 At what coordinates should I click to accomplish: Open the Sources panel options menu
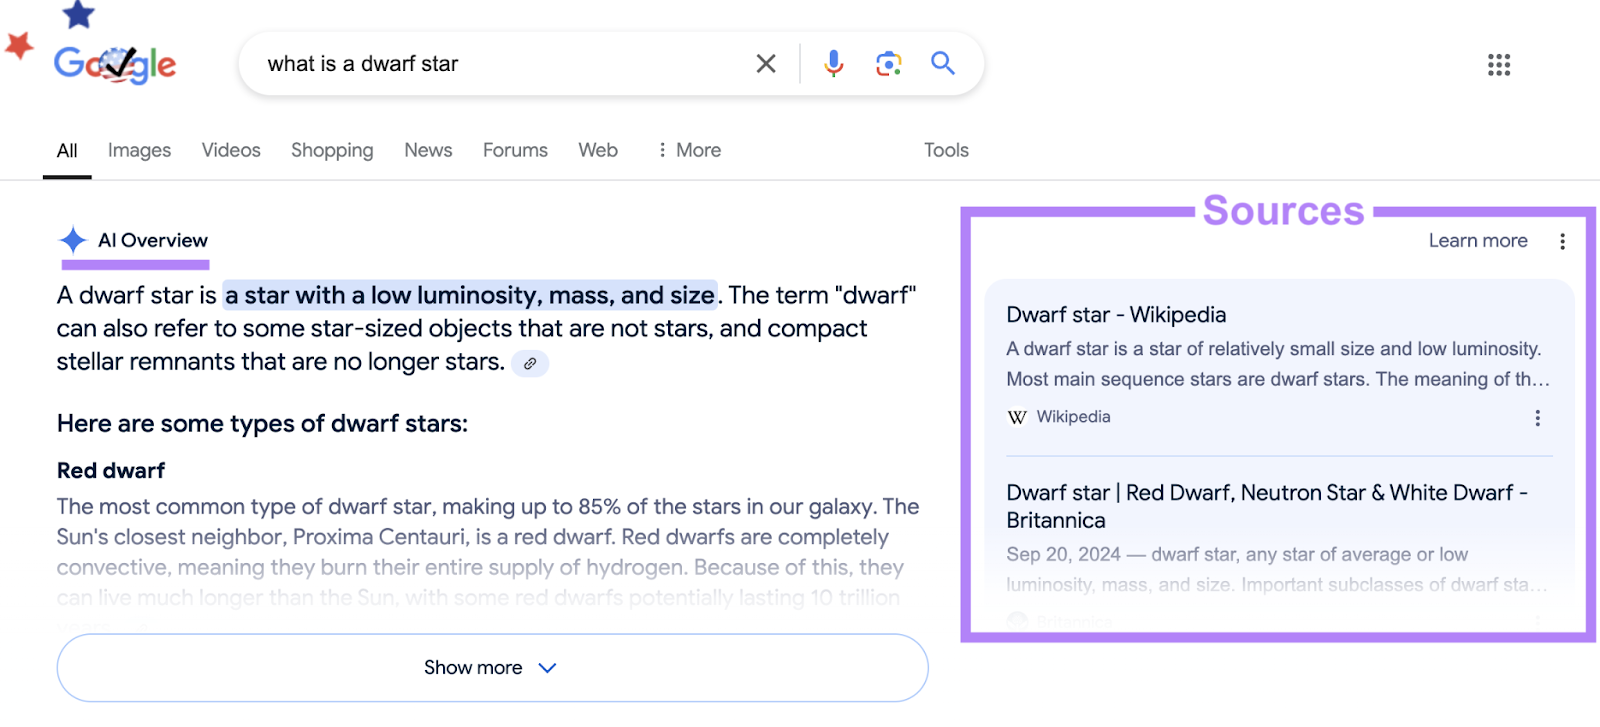point(1563,240)
